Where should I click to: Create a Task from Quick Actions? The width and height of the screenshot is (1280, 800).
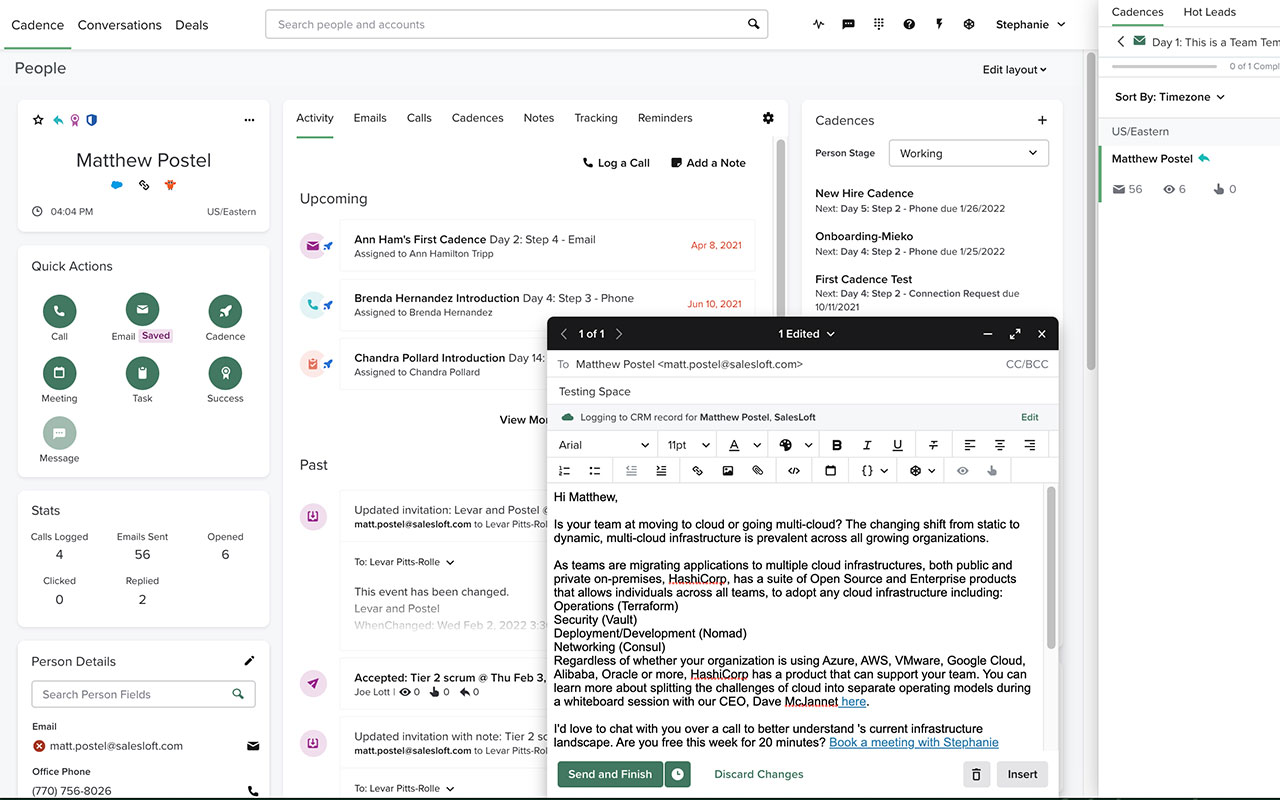point(142,373)
